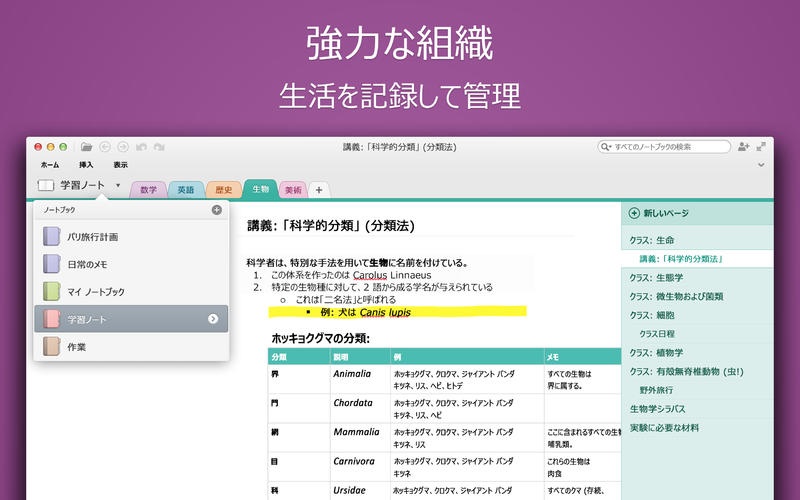Click the heading ホッキョクグマの分類:

point(320,338)
